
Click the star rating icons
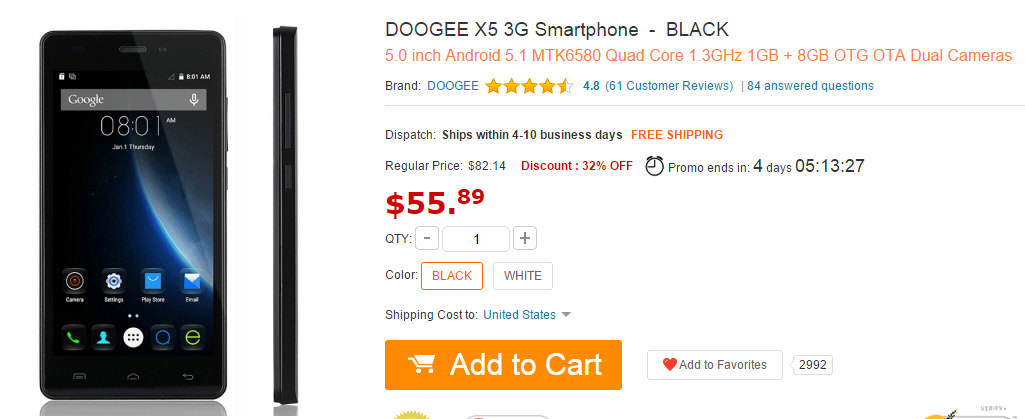529,86
